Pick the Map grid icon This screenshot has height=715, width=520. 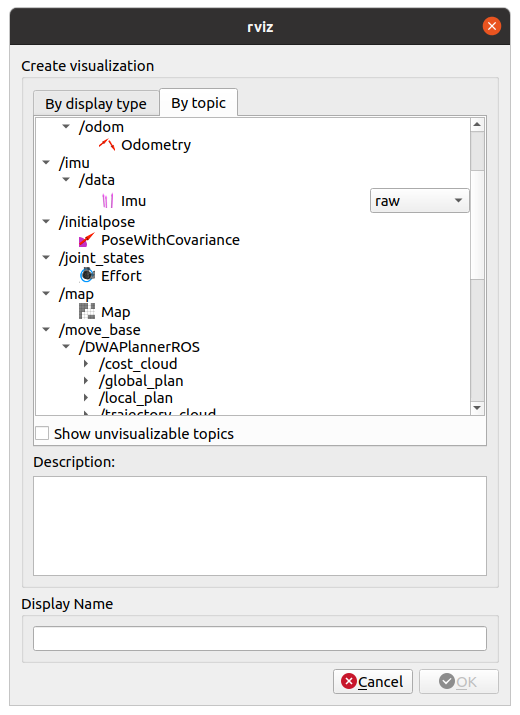87,311
